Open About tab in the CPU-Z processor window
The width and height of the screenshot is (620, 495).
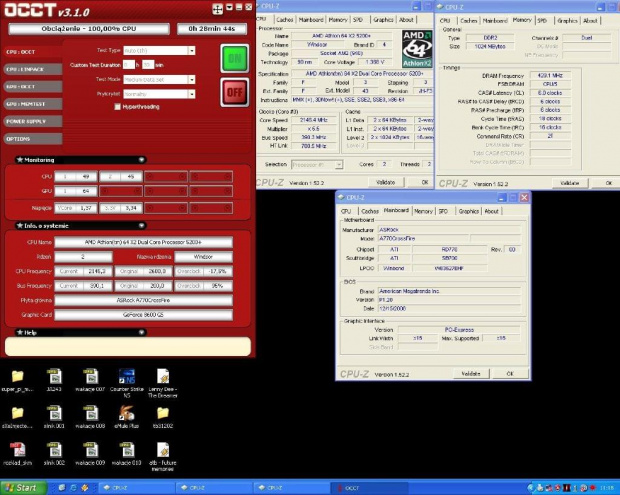pos(406,20)
